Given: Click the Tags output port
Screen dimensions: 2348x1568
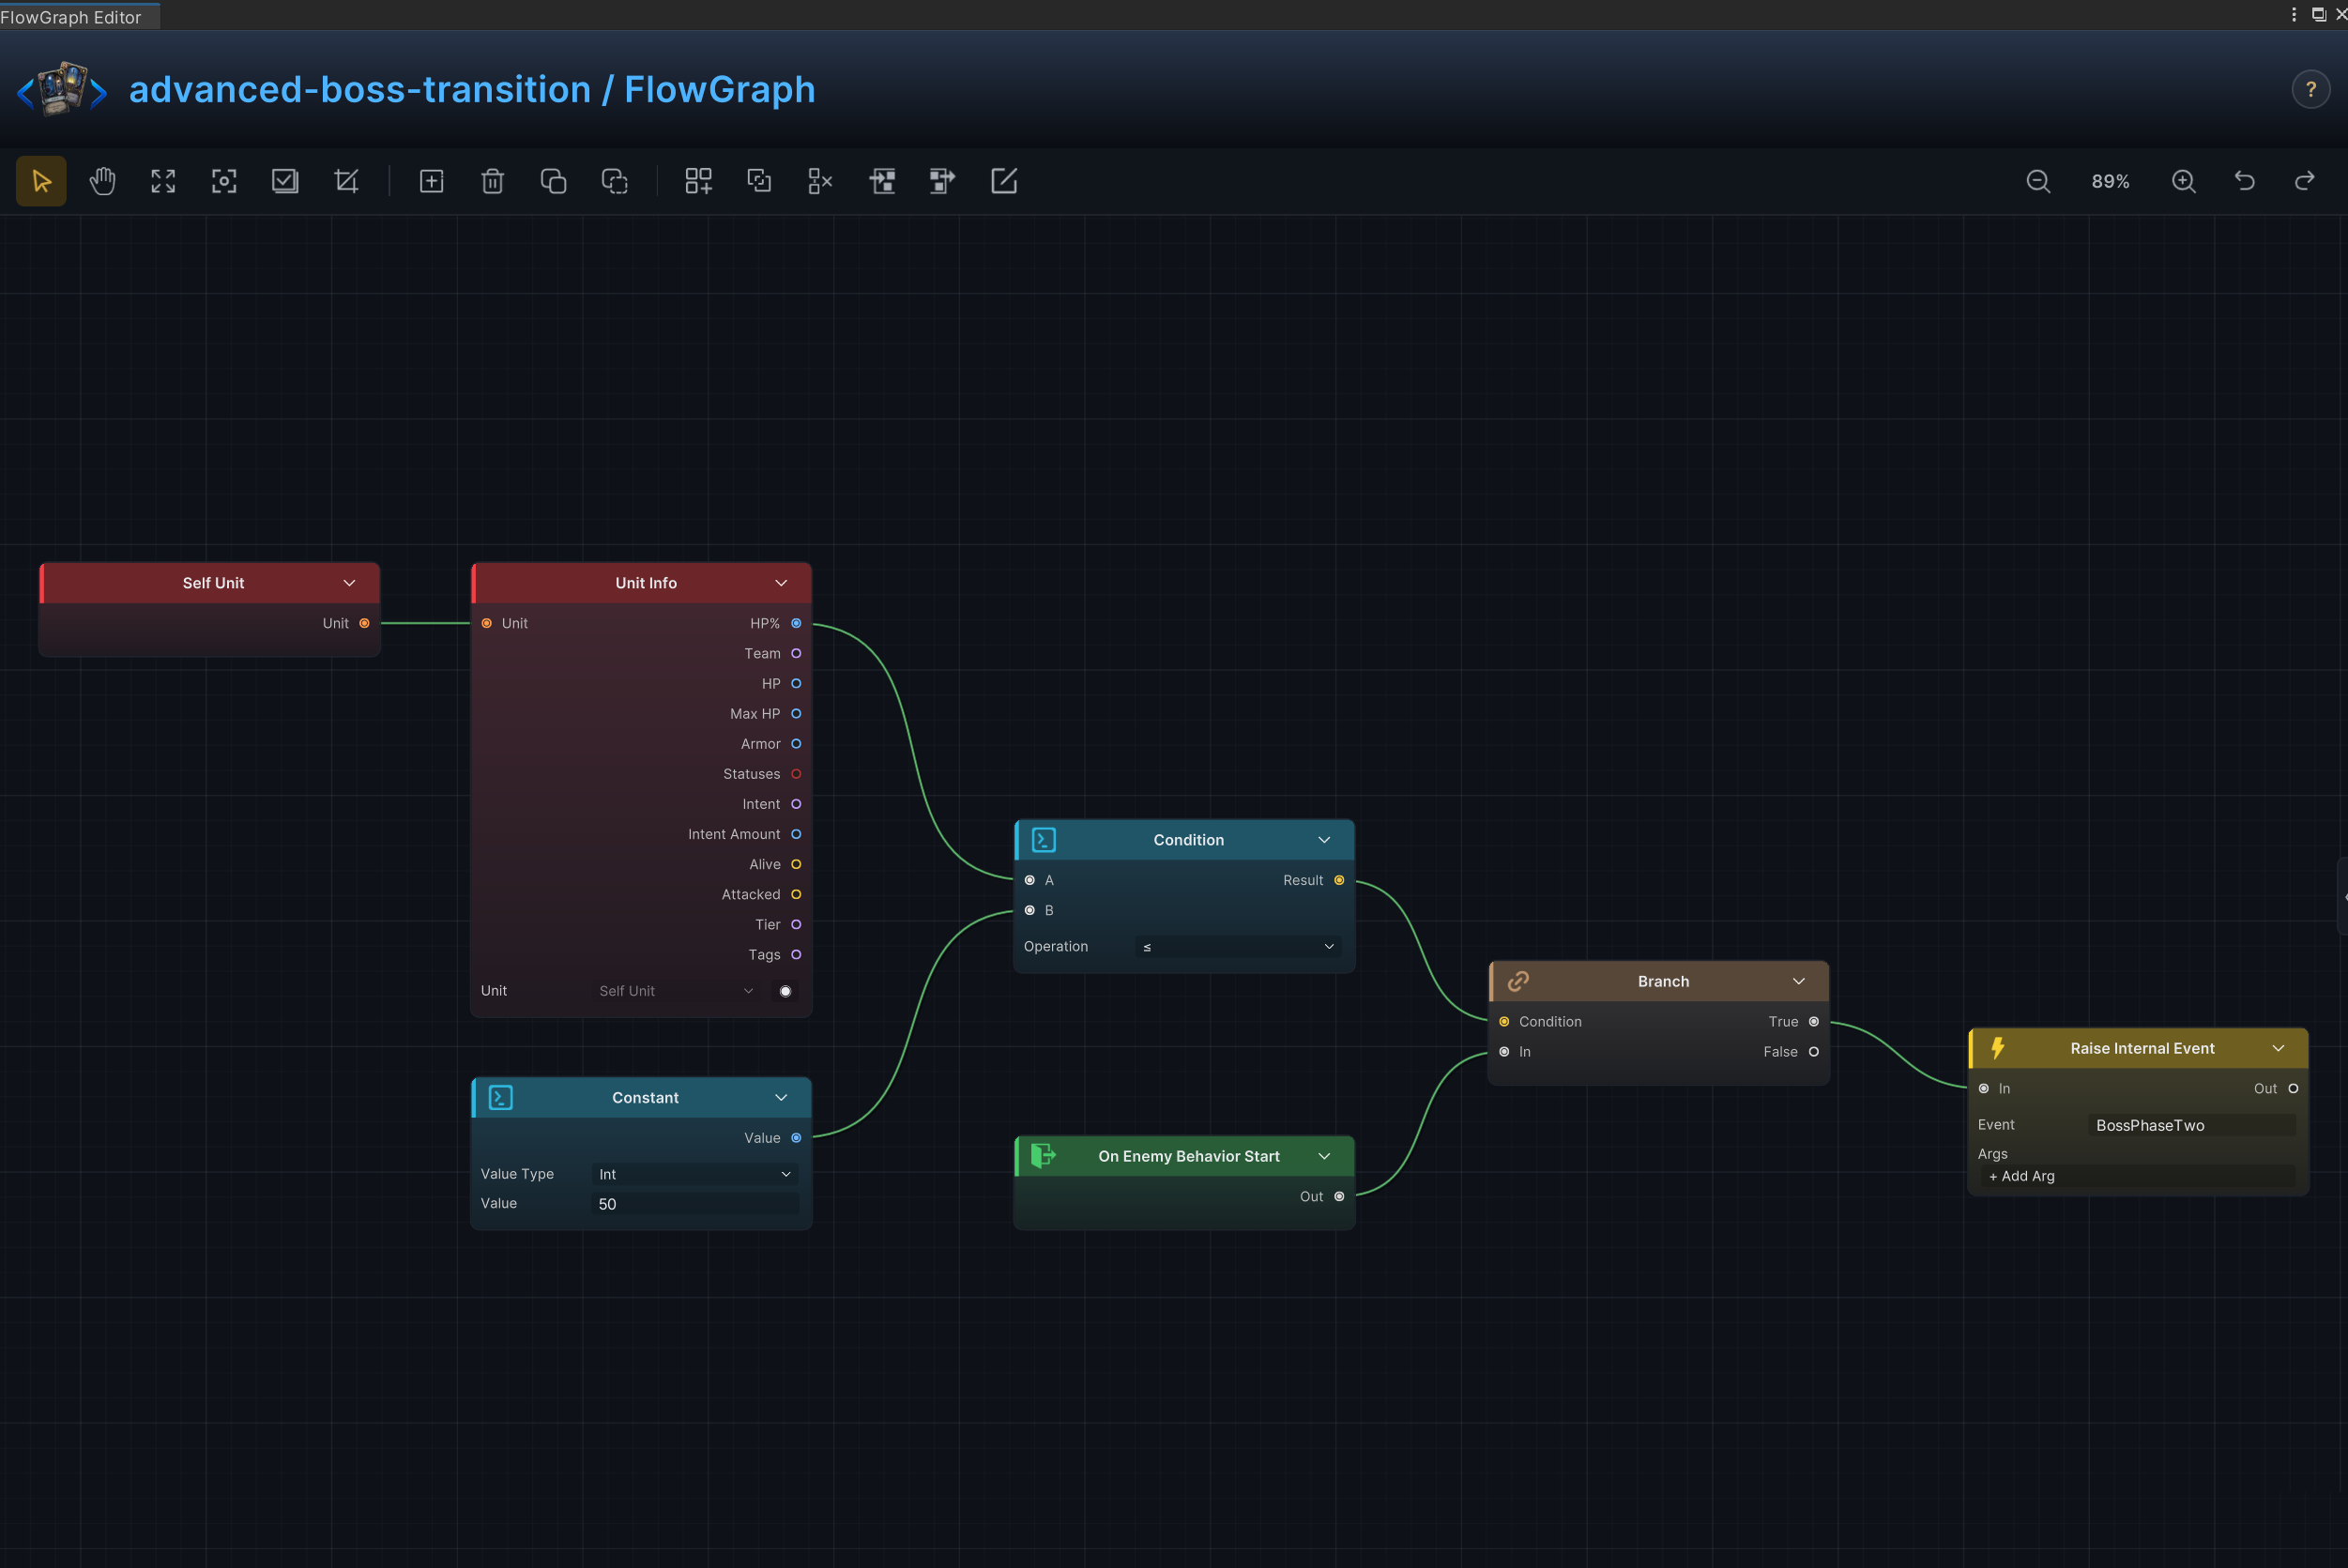Looking at the screenshot, I should [796, 955].
